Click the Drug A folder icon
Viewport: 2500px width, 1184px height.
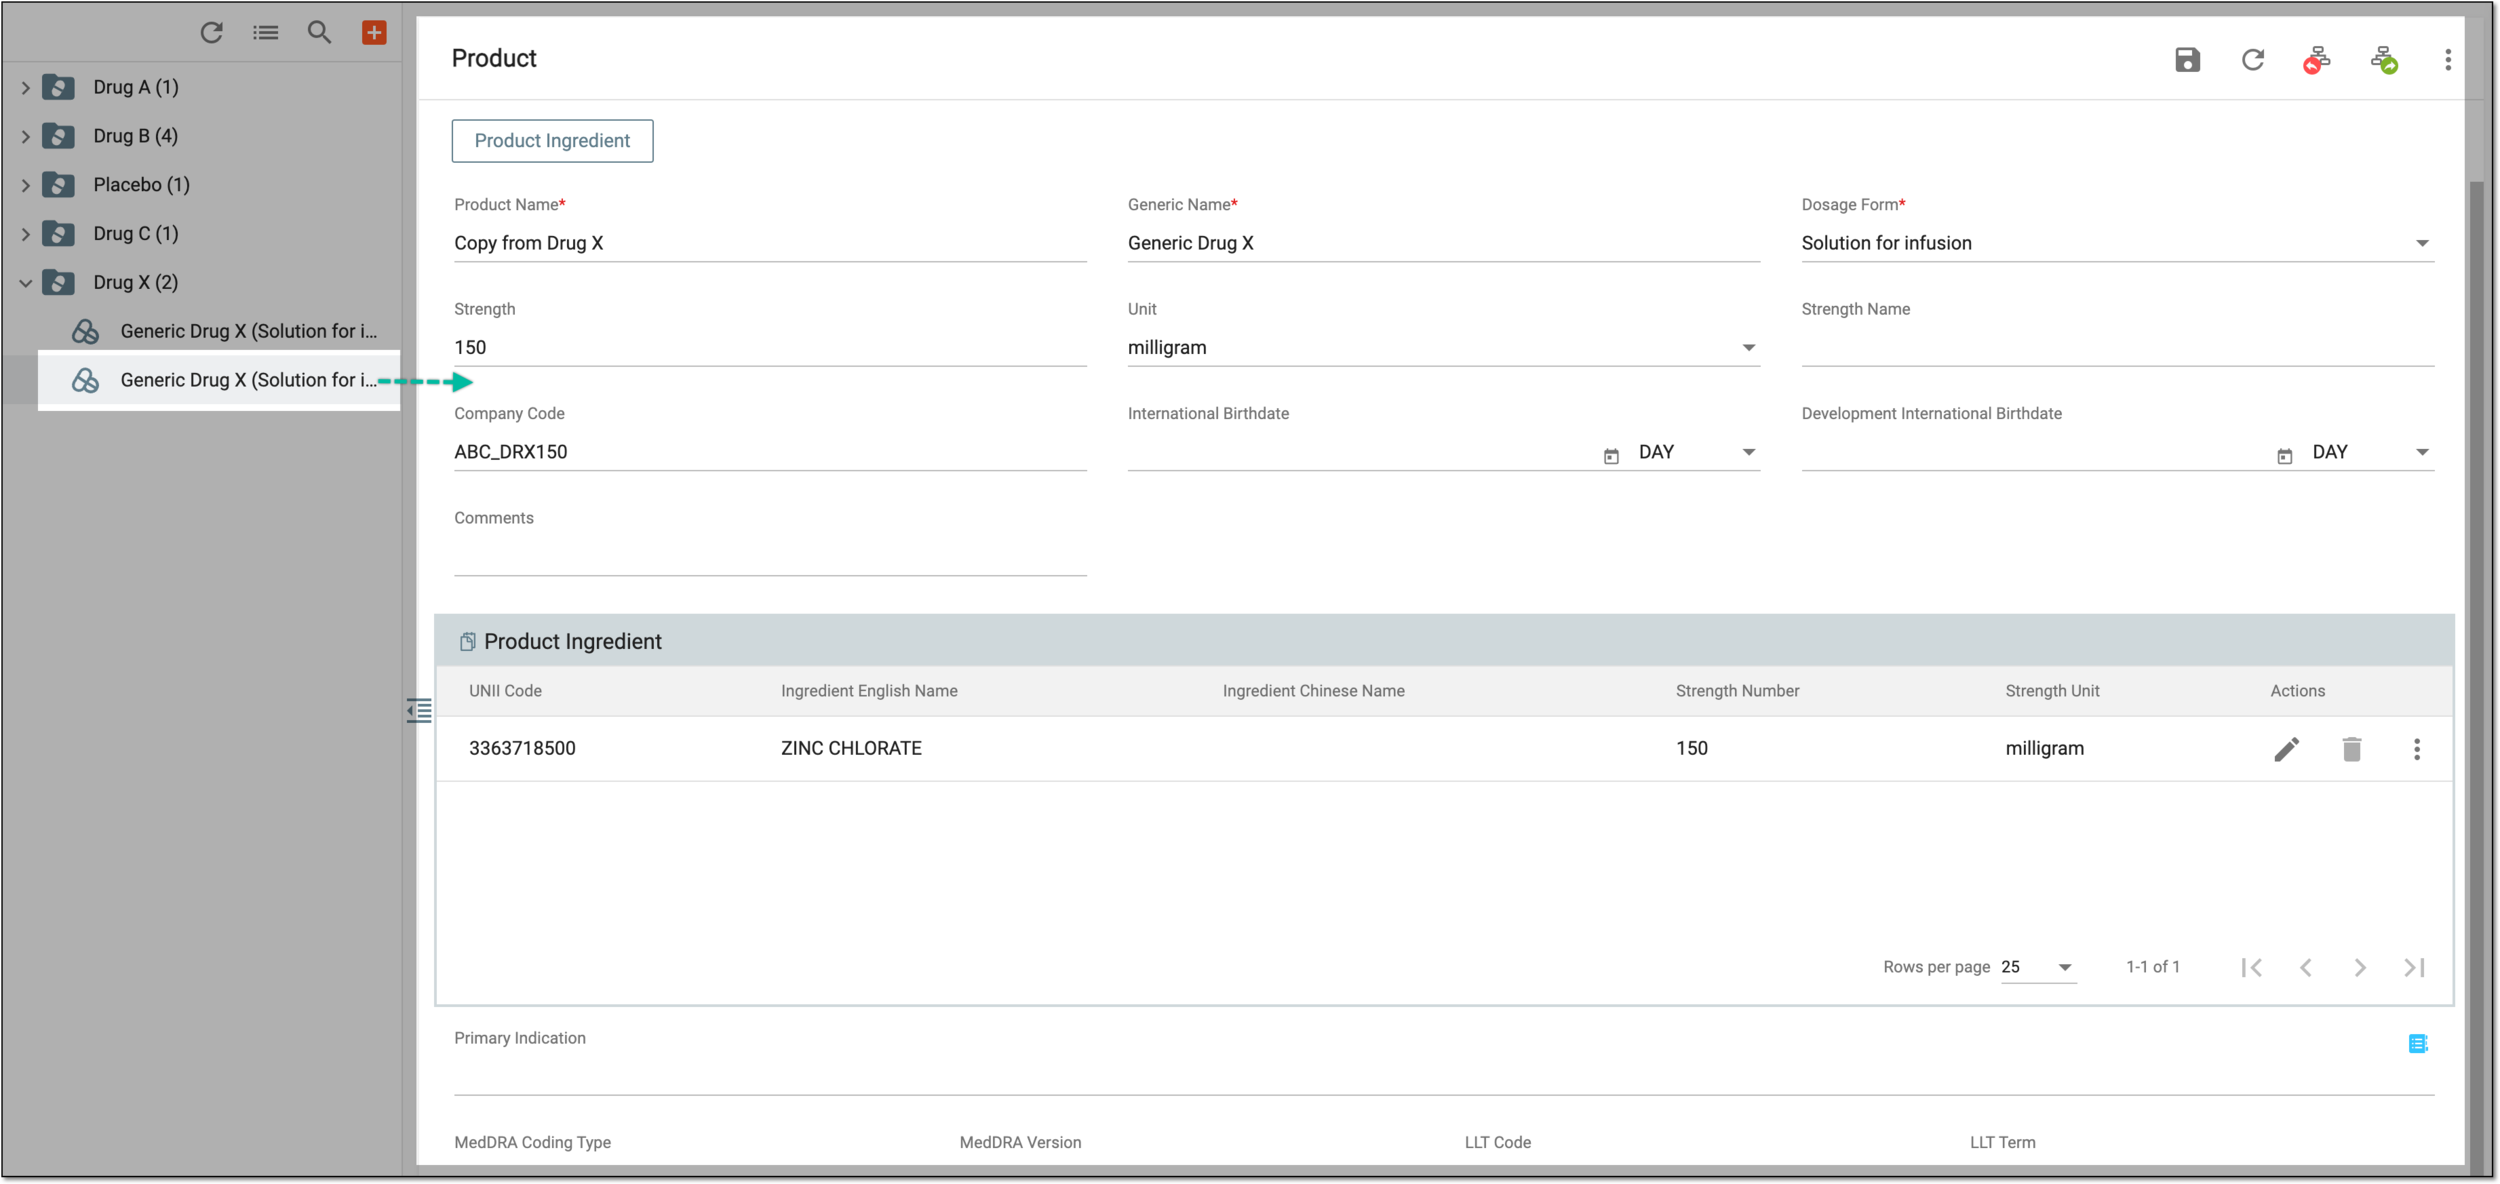click(x=59, y=87)
